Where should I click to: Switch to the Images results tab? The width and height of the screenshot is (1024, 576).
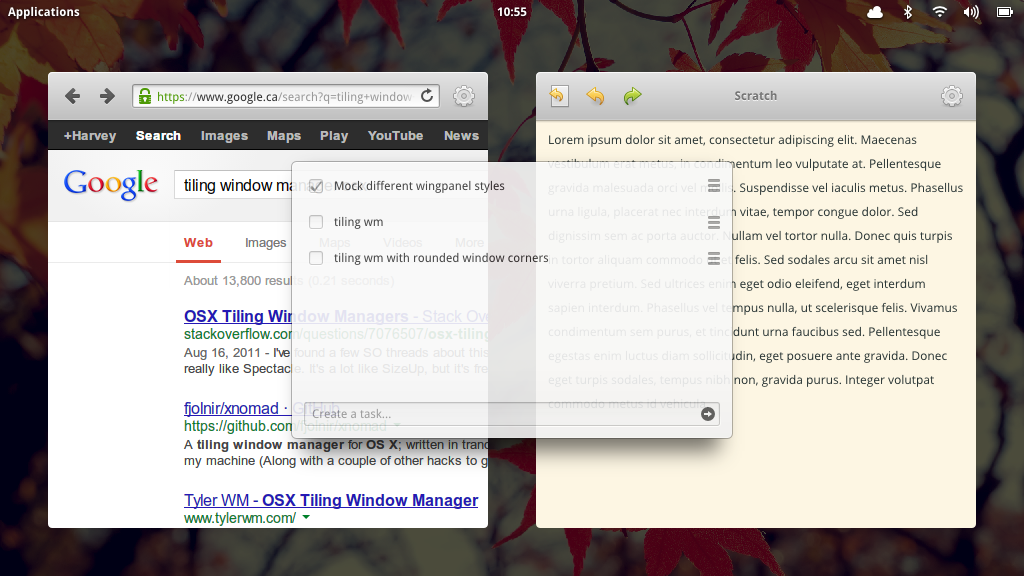tap(265, 243)
